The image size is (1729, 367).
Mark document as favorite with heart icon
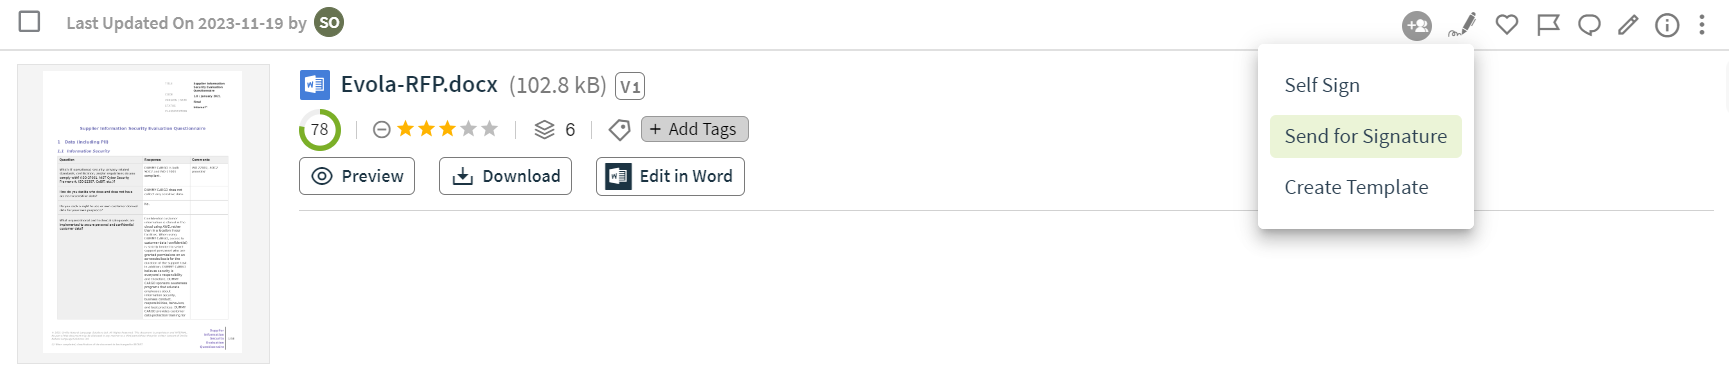[1507, 25]
